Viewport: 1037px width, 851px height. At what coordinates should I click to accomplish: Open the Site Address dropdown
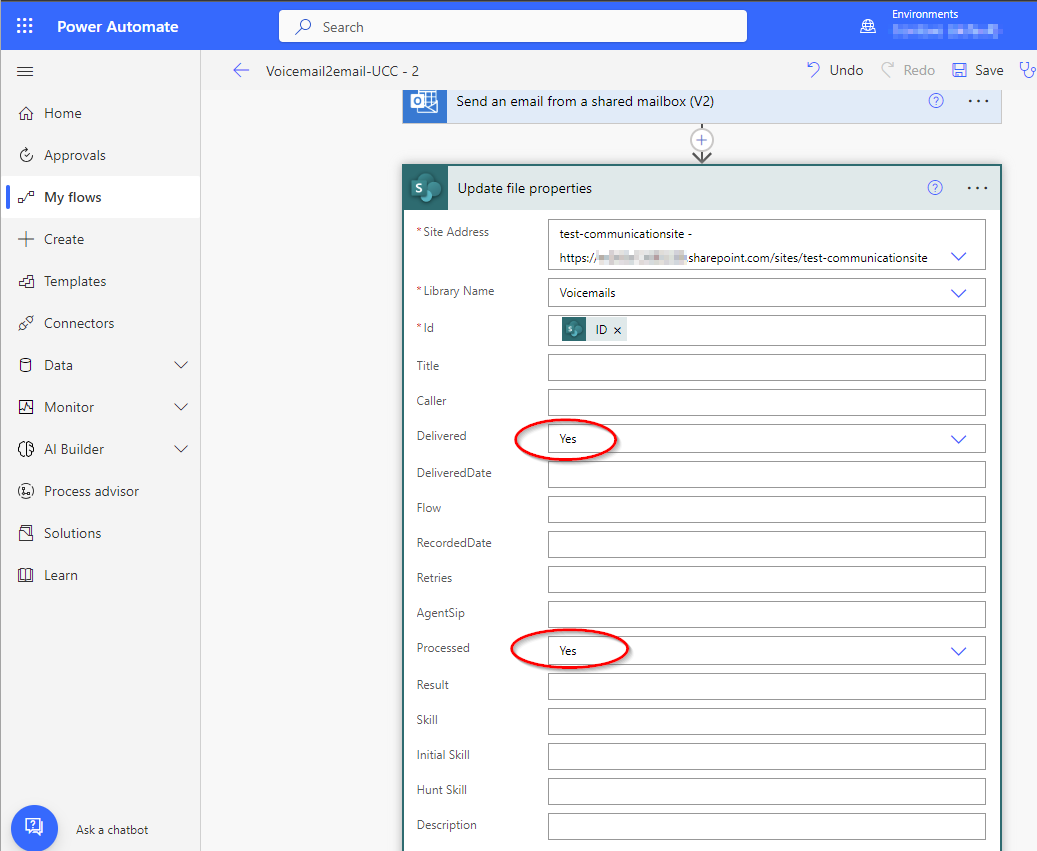959,257
